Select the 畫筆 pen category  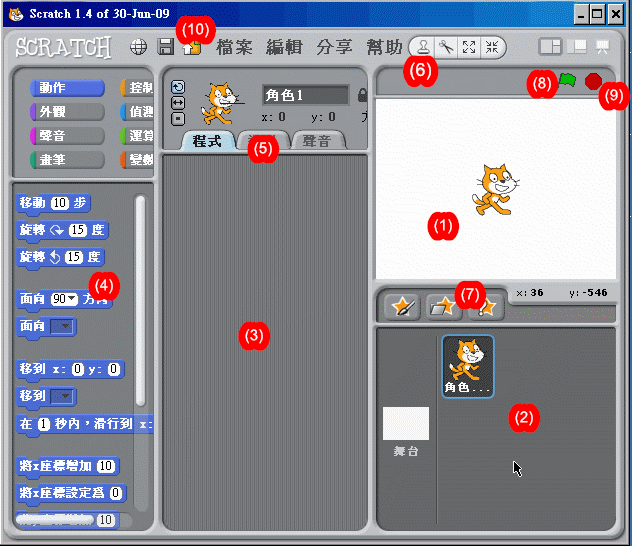67,160
